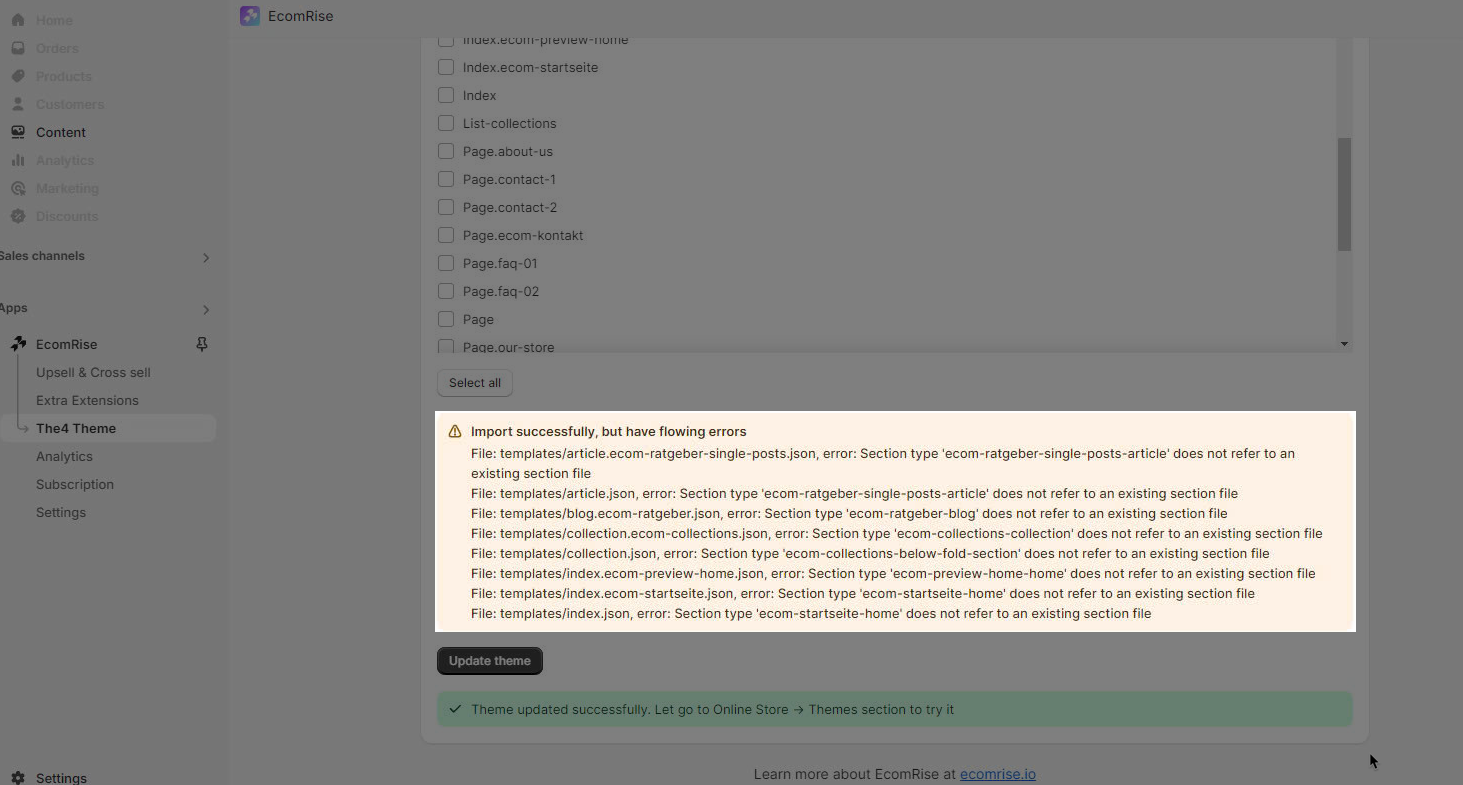Check the Page.faq-02 checkbox
The image size is (1463, 785).
tap(446, 291)
